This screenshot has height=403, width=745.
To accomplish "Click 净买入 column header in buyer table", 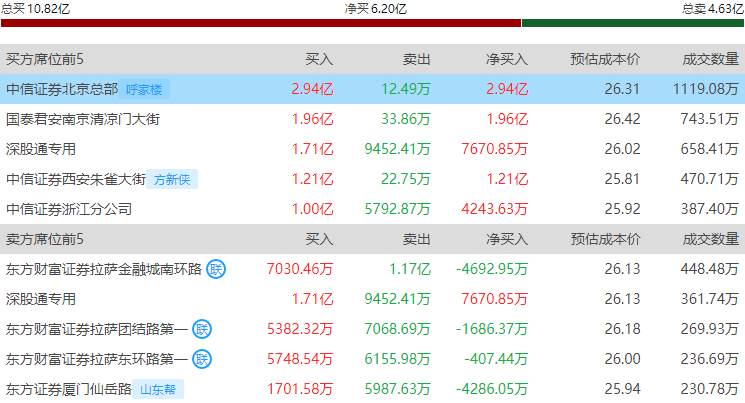I will [x=506, y=59].
